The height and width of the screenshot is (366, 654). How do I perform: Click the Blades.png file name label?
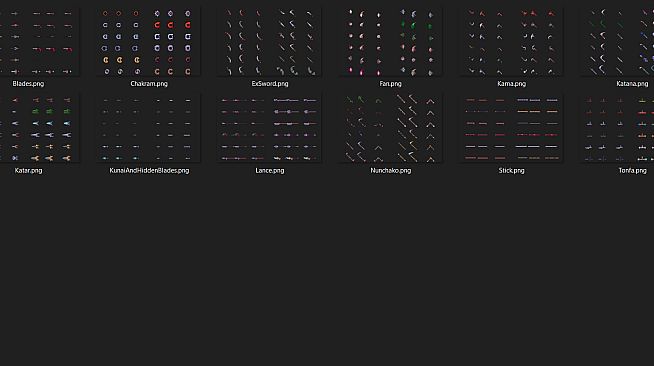pyautogui.click(x=28, y=84)
